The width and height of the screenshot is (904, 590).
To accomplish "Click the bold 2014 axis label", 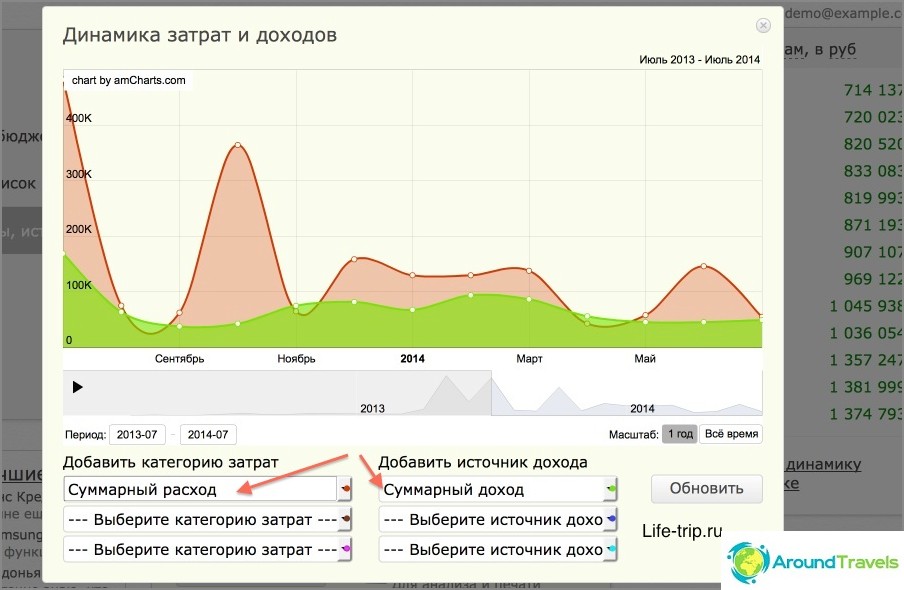I will [x=412, y=359].
